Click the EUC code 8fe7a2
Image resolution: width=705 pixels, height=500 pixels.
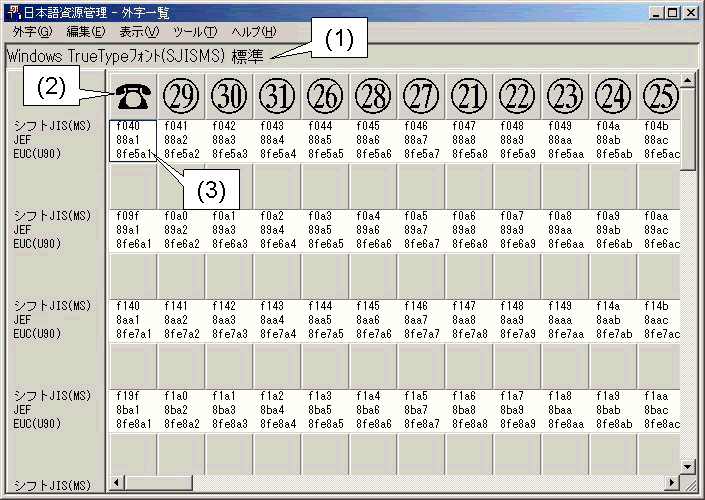tap(182, 334)
